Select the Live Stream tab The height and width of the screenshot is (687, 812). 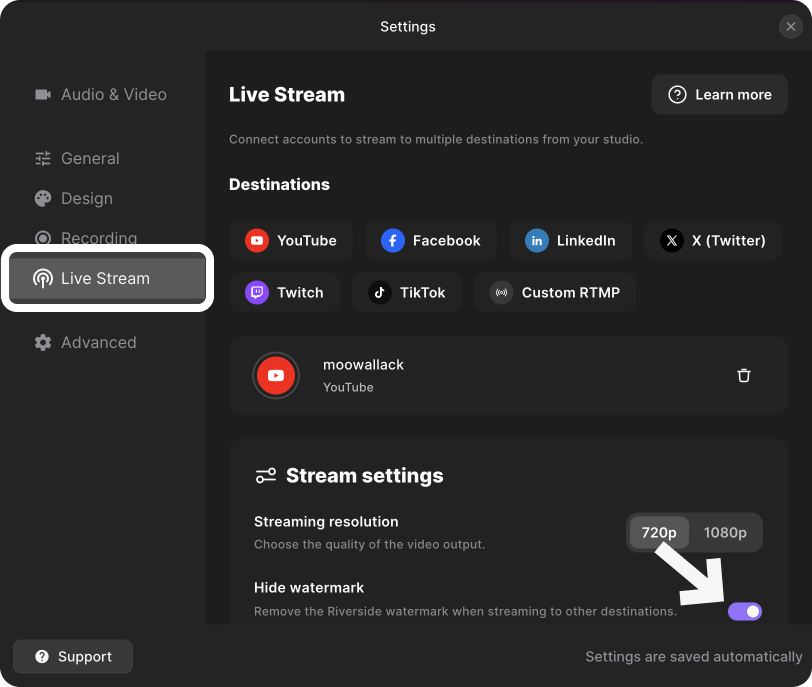(106, 279)
